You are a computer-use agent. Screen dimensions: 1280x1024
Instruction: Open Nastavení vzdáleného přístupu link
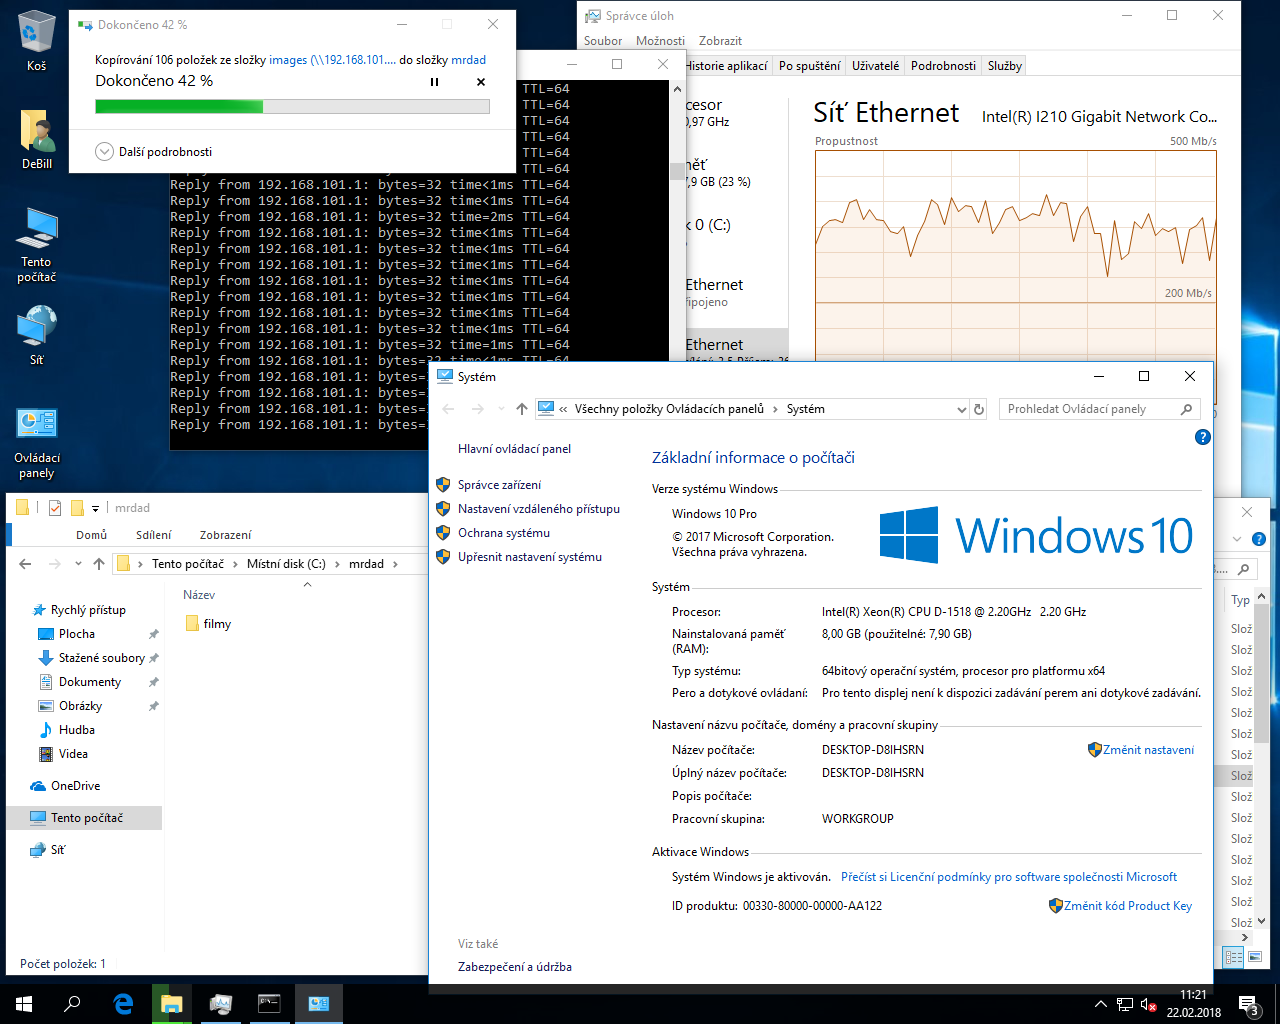pyautogui.click(x=539, y=509)
